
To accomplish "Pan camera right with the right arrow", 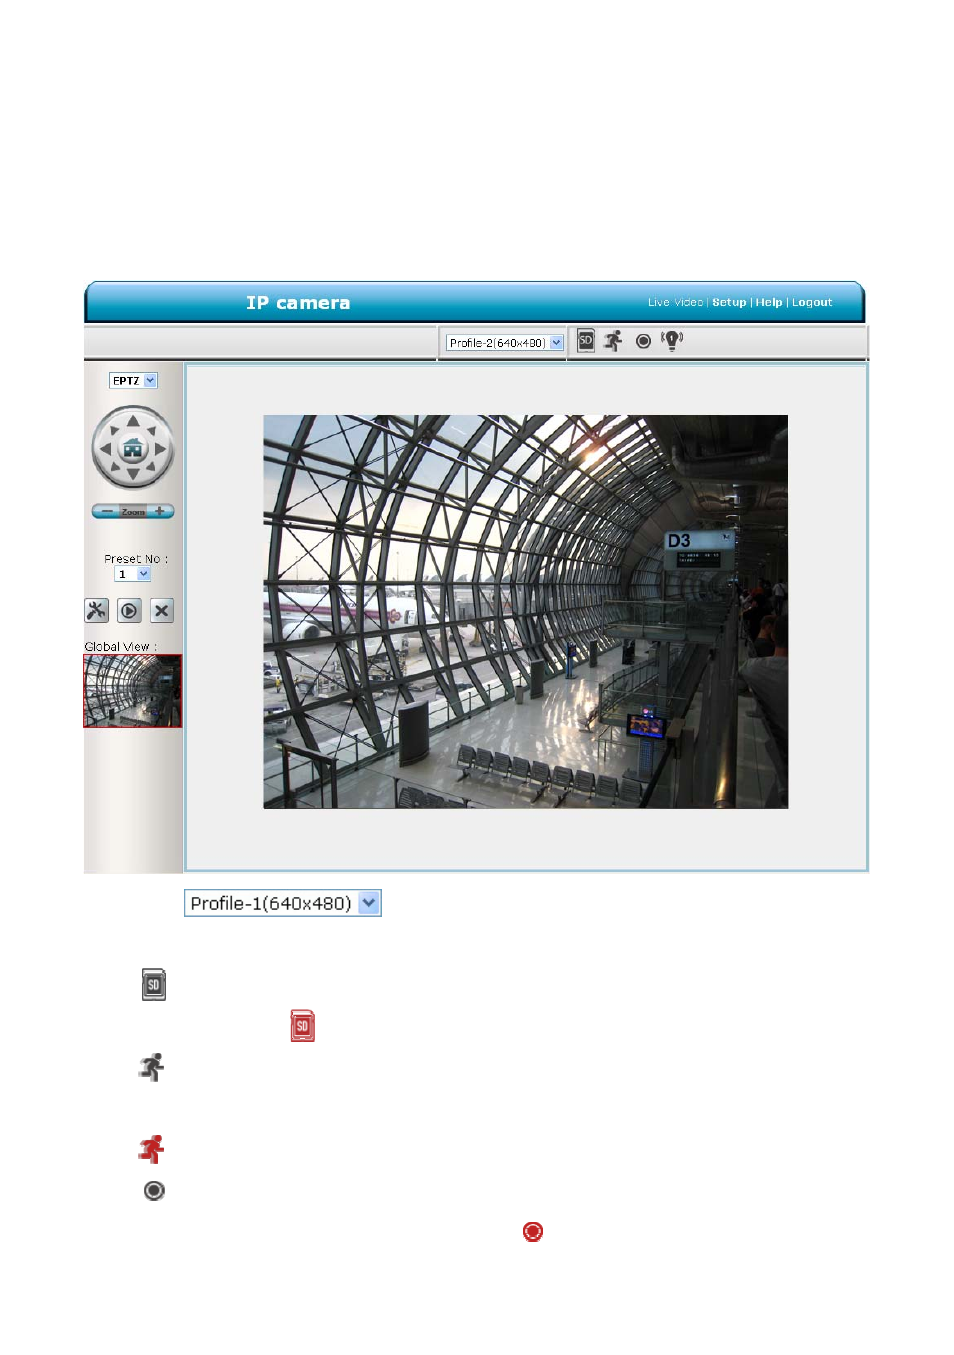I will 161,449.
